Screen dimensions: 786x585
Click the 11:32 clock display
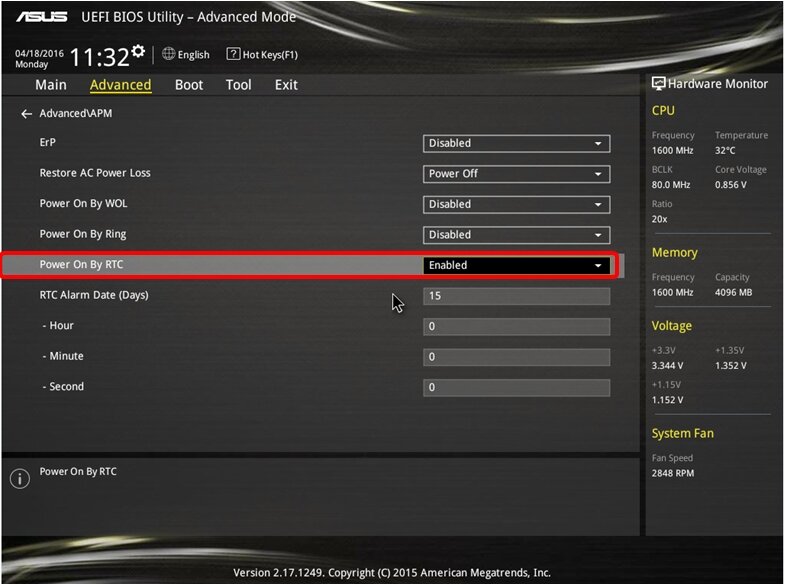pyautogui.click(x=99, y=57)
